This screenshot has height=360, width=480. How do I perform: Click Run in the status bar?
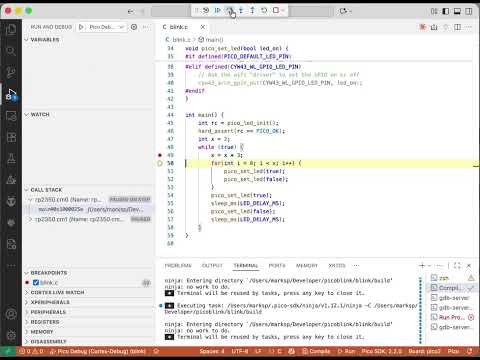point(347,351)
